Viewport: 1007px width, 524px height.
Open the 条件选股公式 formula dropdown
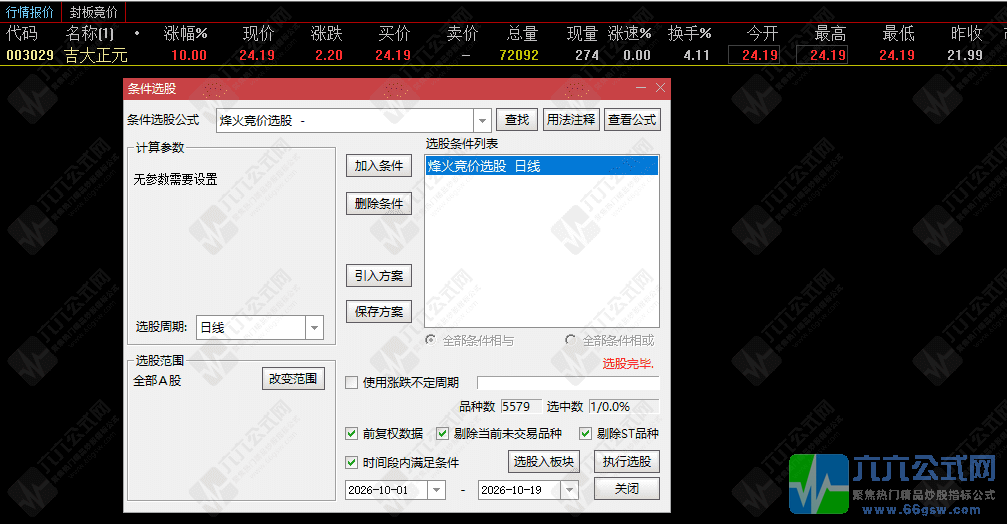tap(482, 120)
